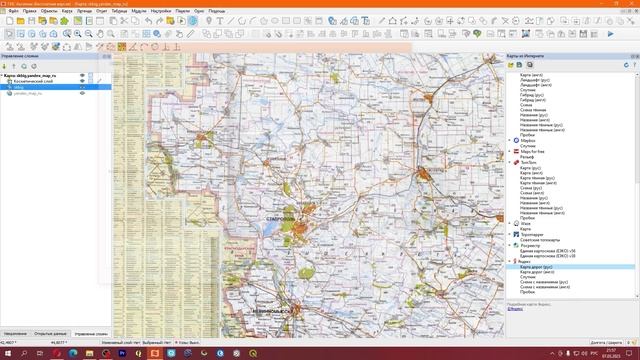This screenshot has height=360, width=640.
Task: Activate the Pan hand tool
Action: [x=100, y=34]
